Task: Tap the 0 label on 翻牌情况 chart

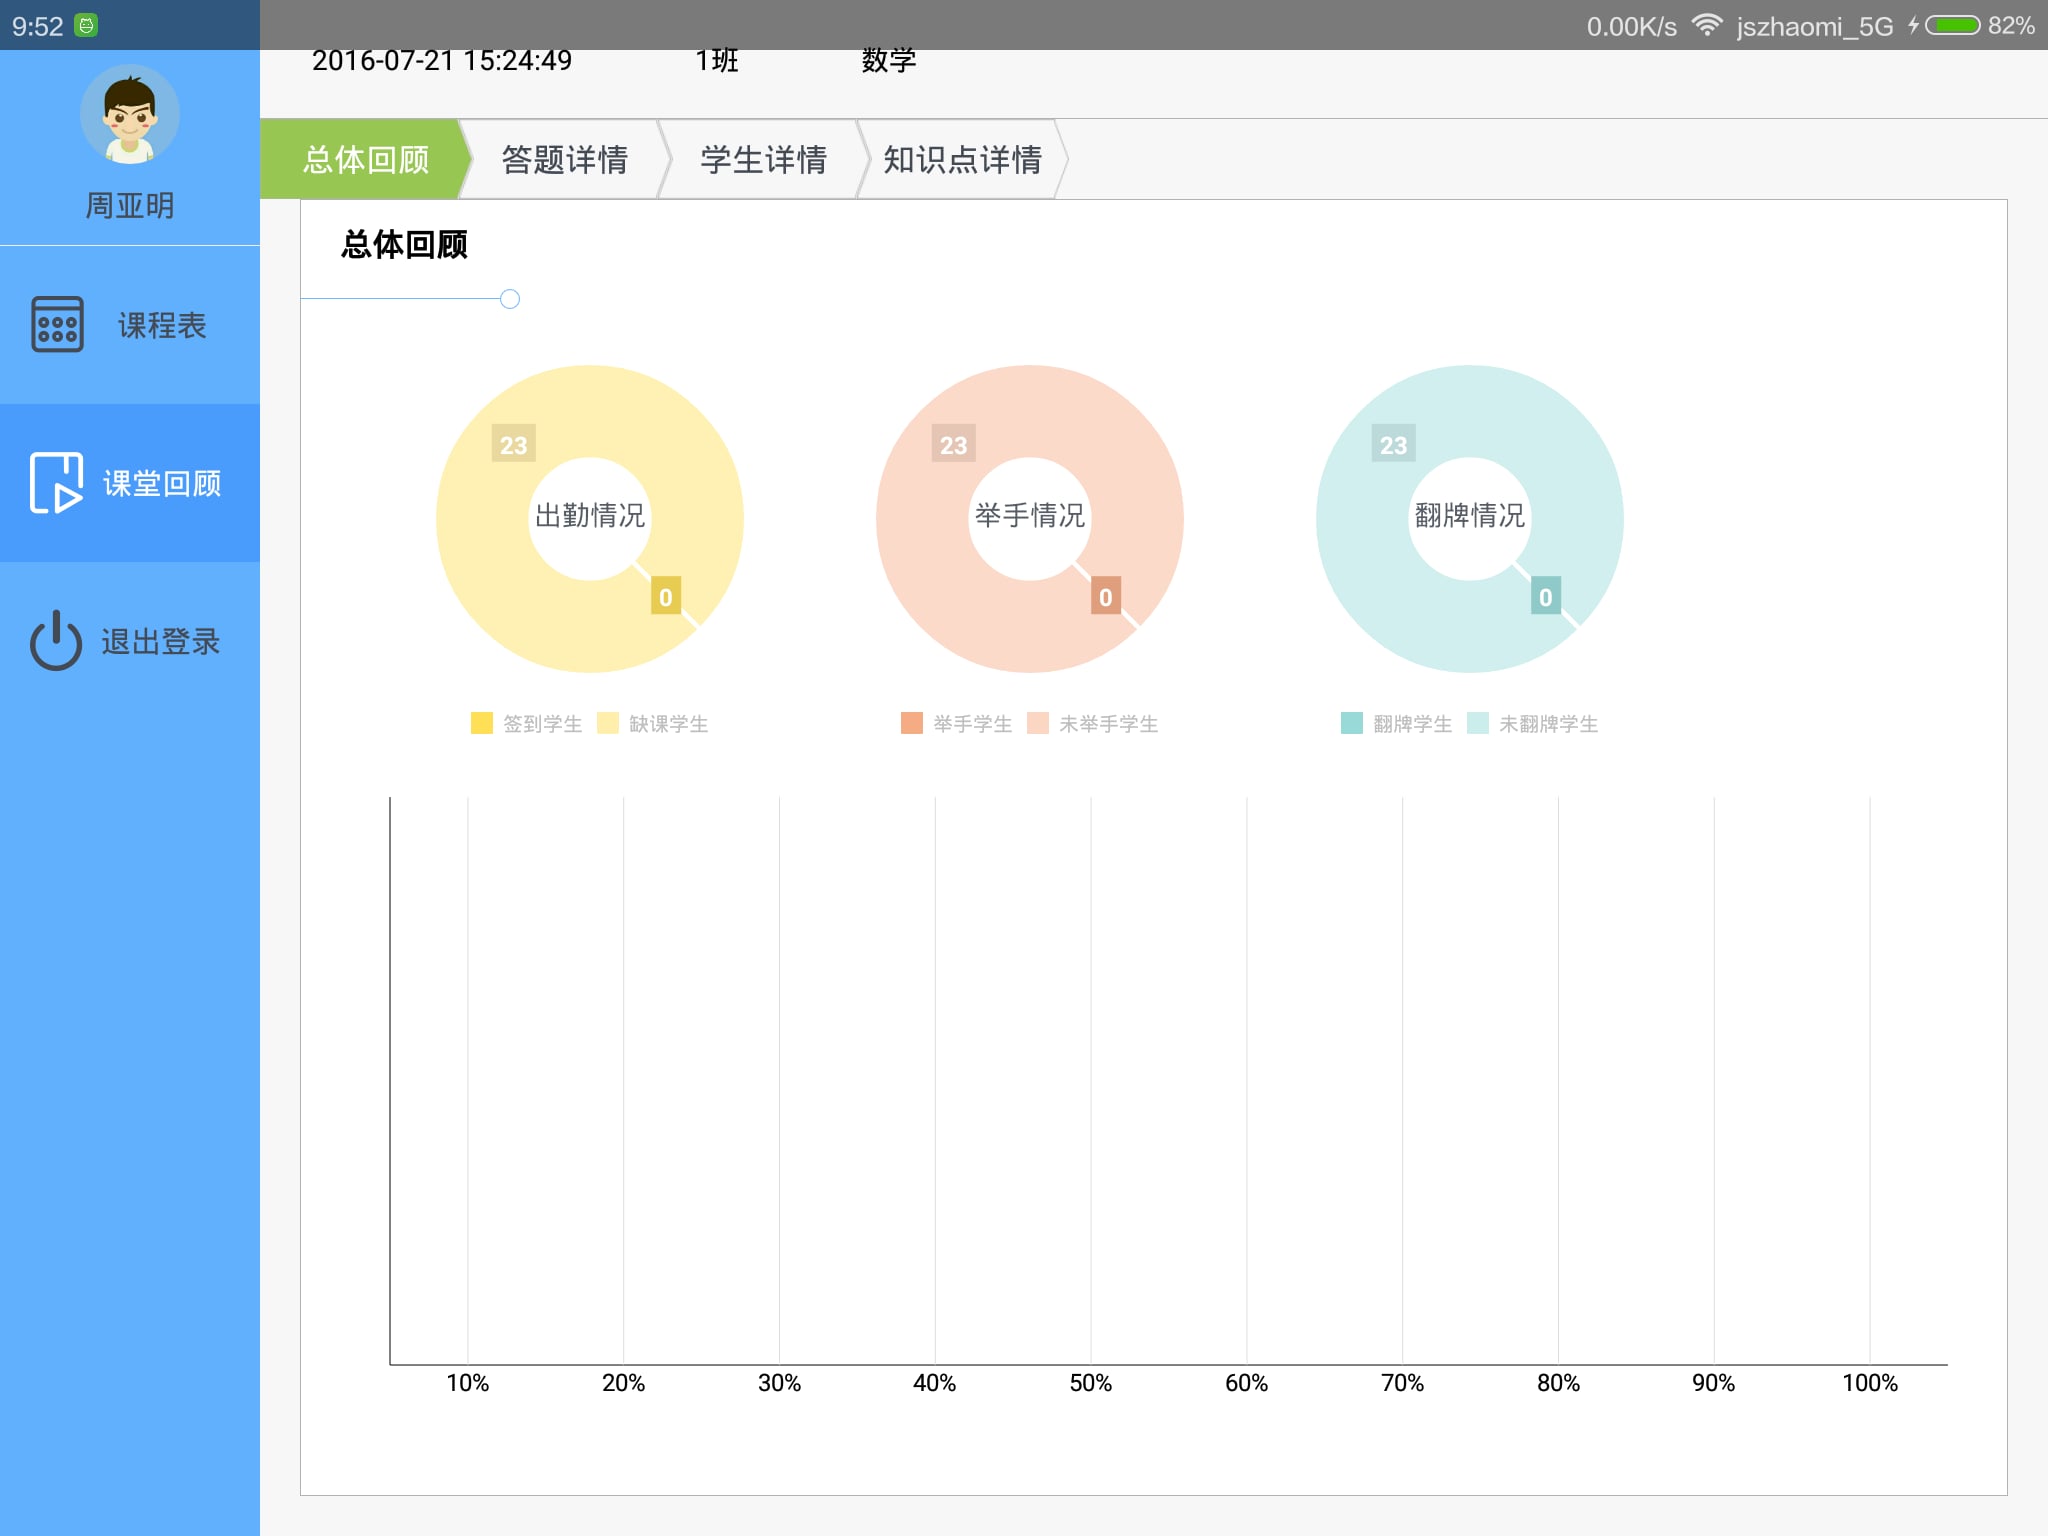Action: (x=1546, y=596)
